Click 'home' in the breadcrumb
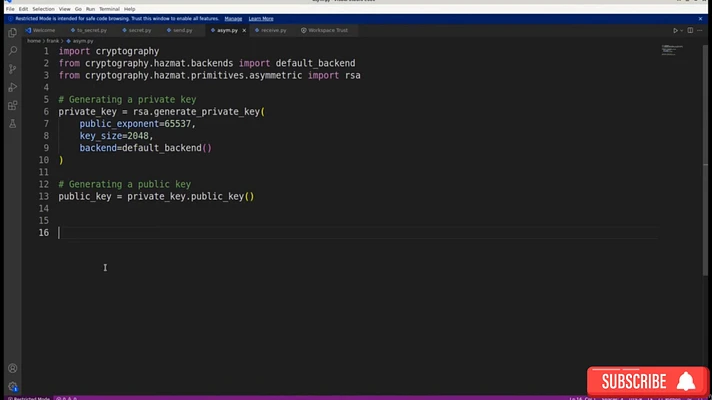Screen dimensions: 712x400 pos(34,41)
